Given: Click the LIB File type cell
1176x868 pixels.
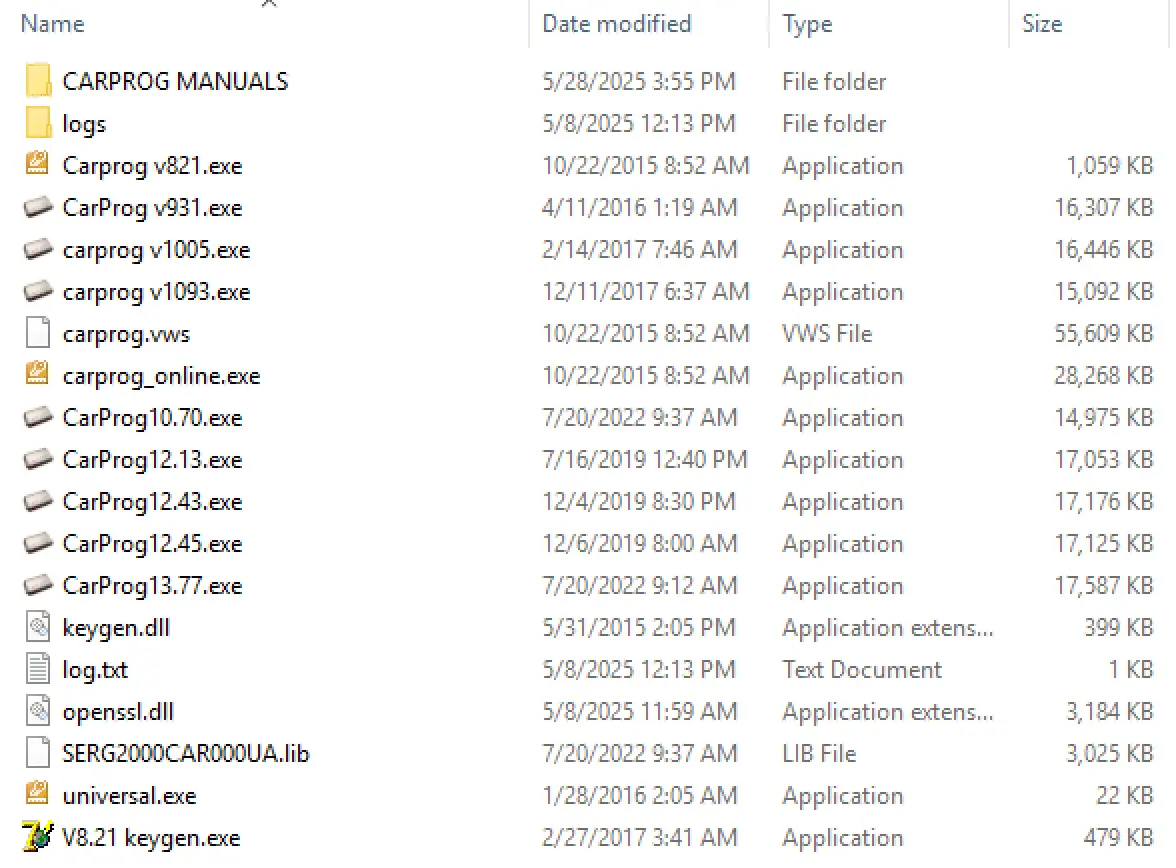Looking at the screenshot, I should click(x=818, y=753).
